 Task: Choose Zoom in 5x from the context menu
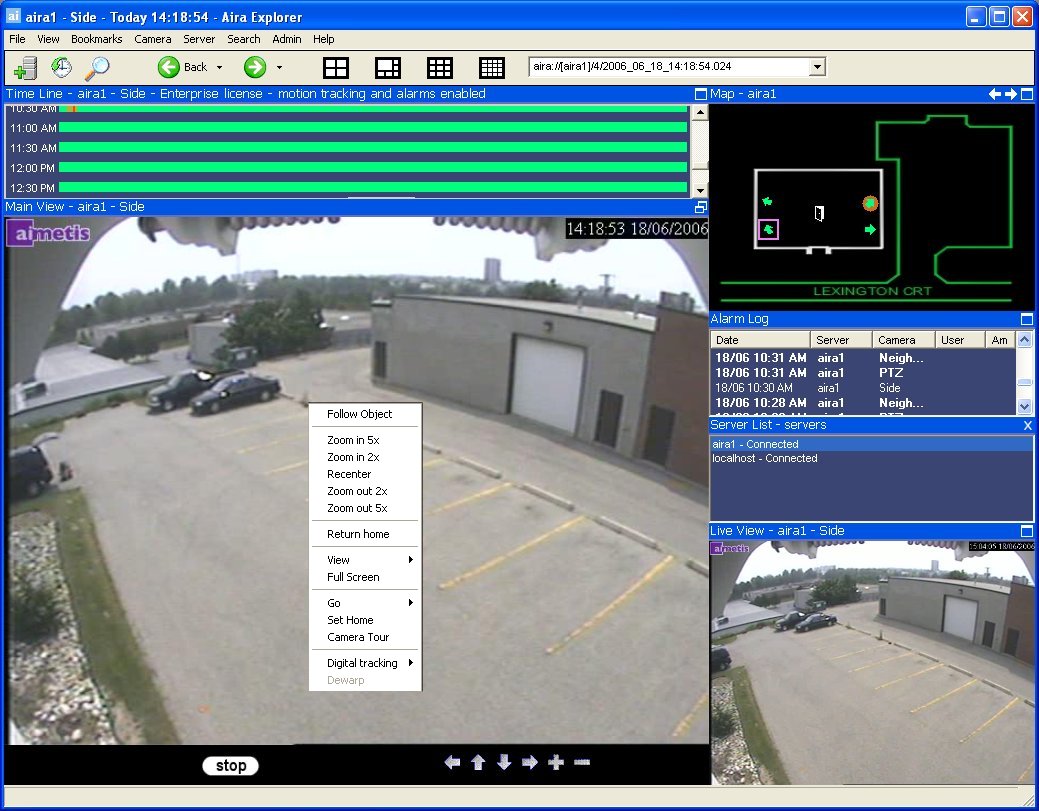(366, 440)
